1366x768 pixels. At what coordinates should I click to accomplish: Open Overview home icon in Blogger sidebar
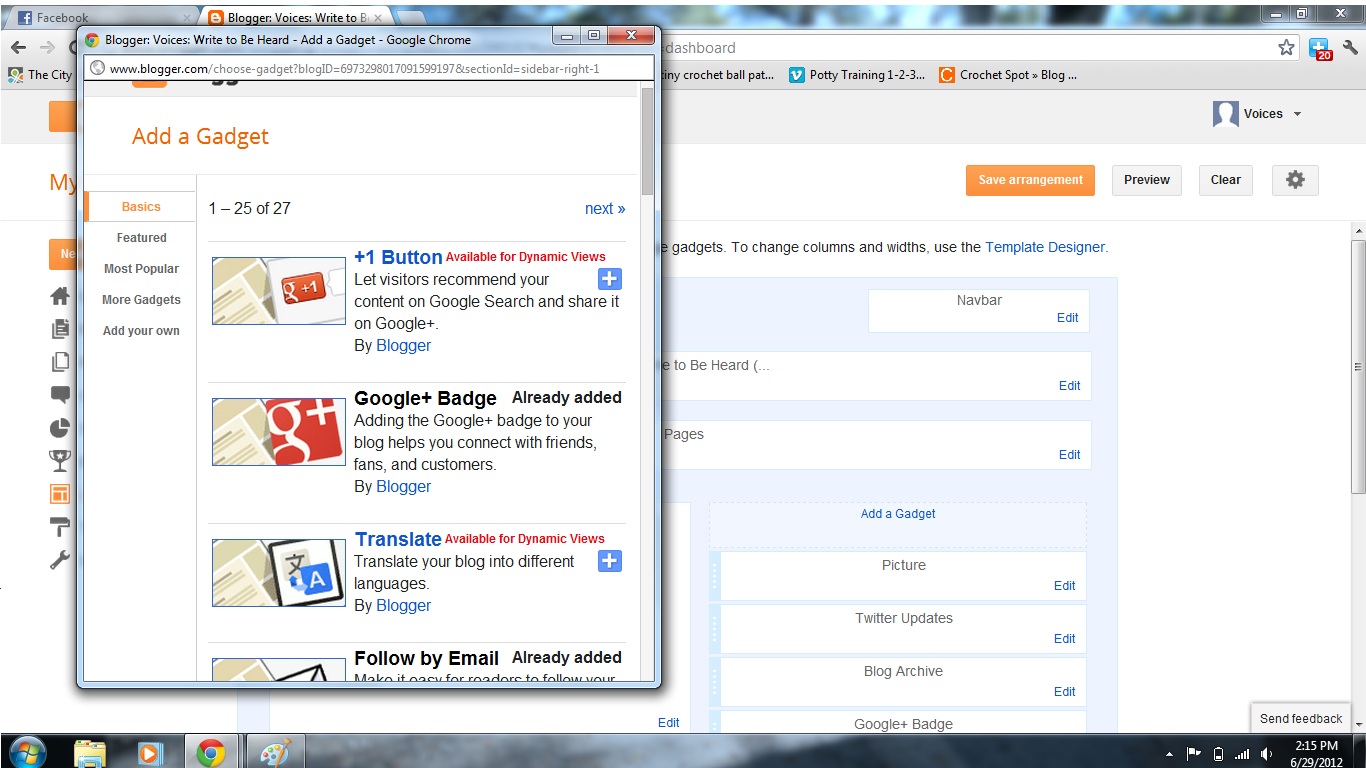click(60, 296)
